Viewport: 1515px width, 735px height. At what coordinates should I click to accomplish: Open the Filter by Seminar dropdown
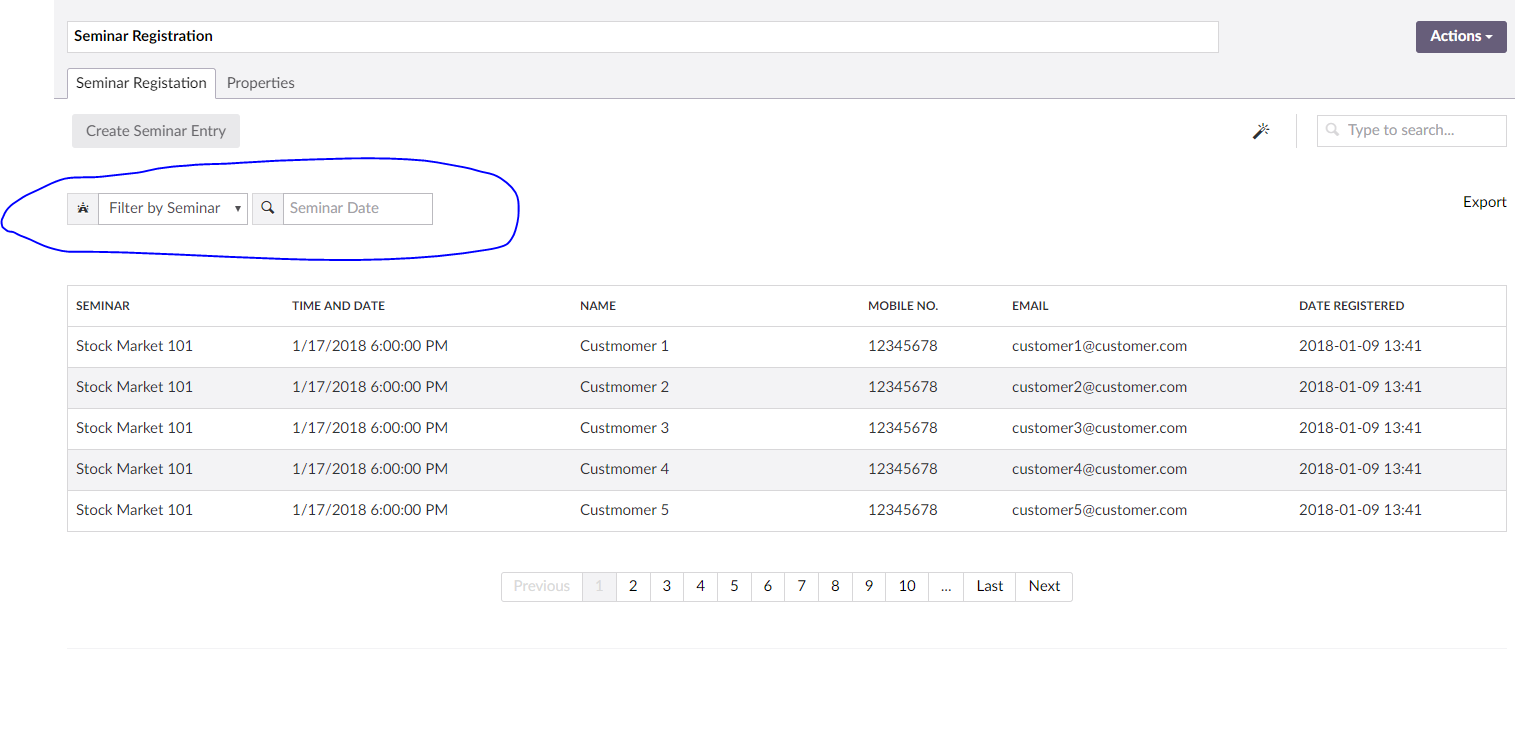173,208
